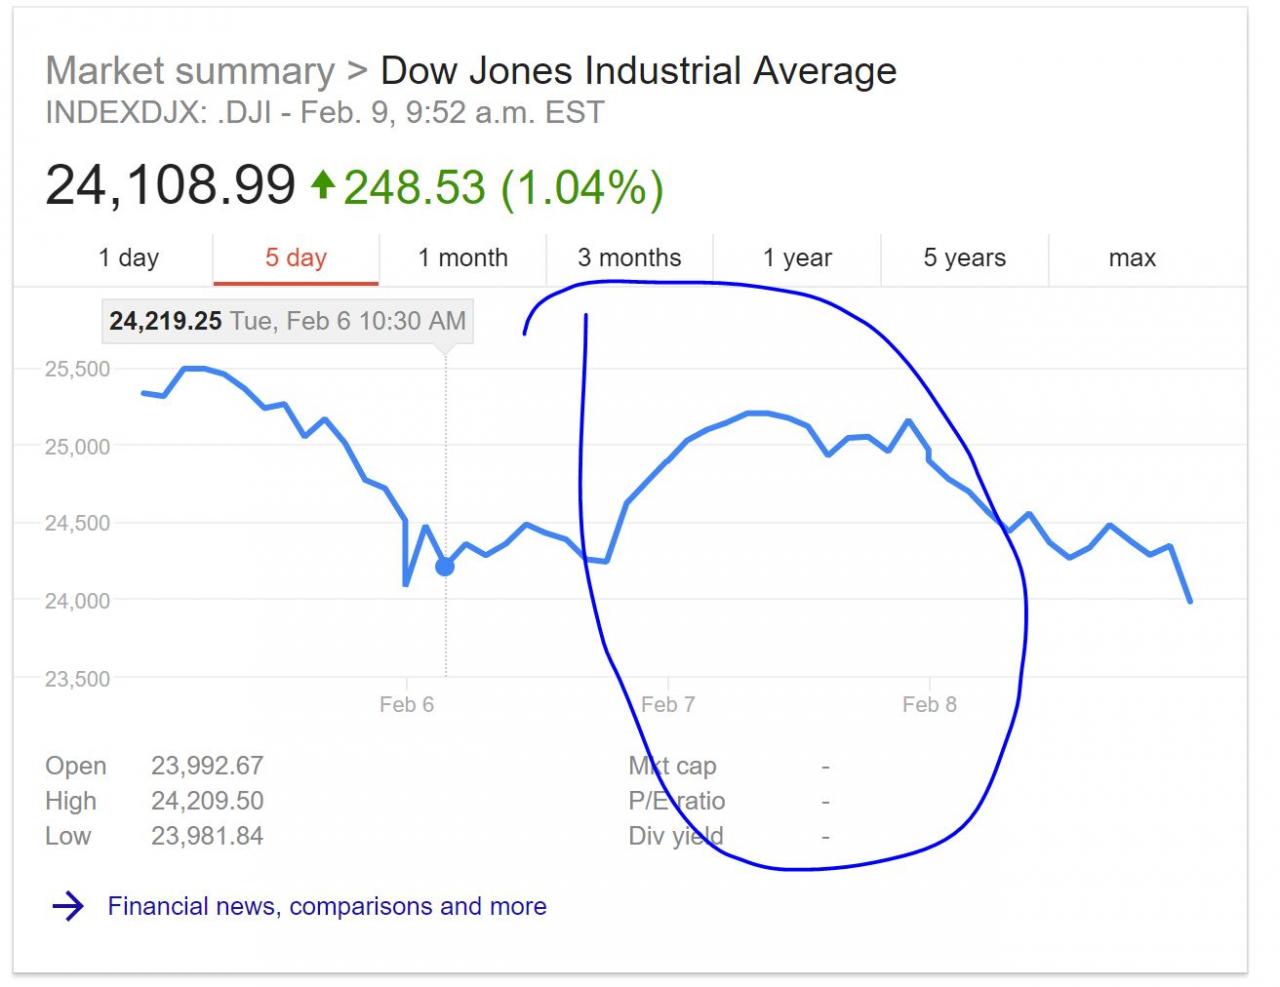Click the green up arrow indicator
Viewport: 1280px width, 987px height.
[x=322, y=185]
